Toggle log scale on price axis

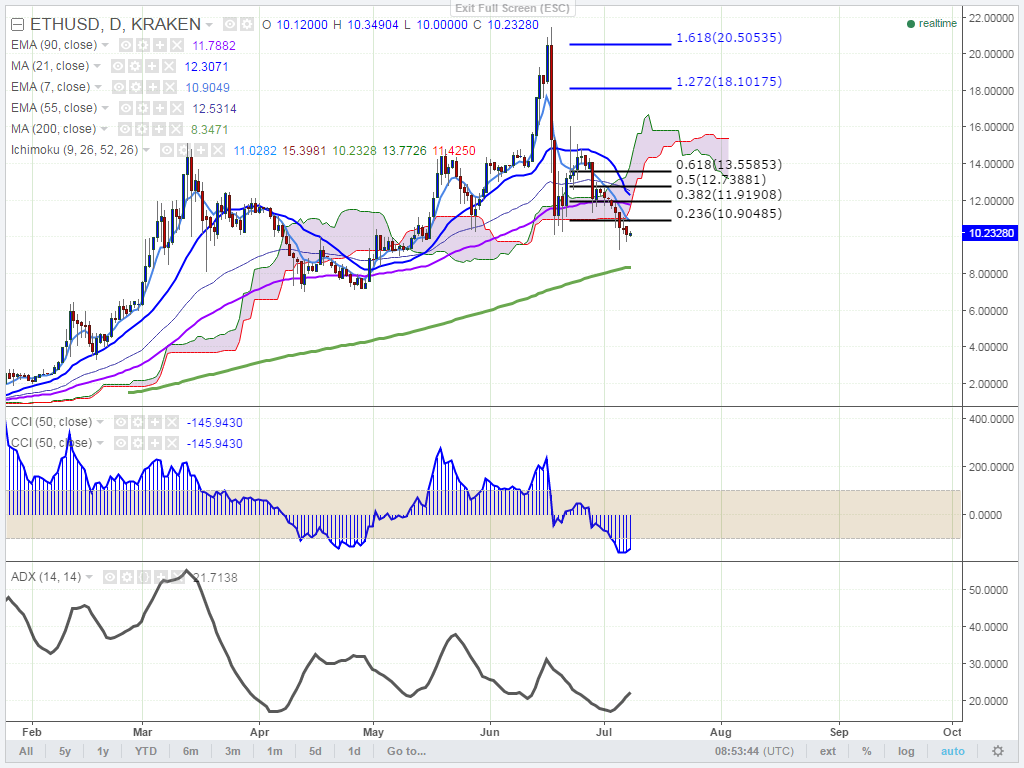click(x=906, y=751)
